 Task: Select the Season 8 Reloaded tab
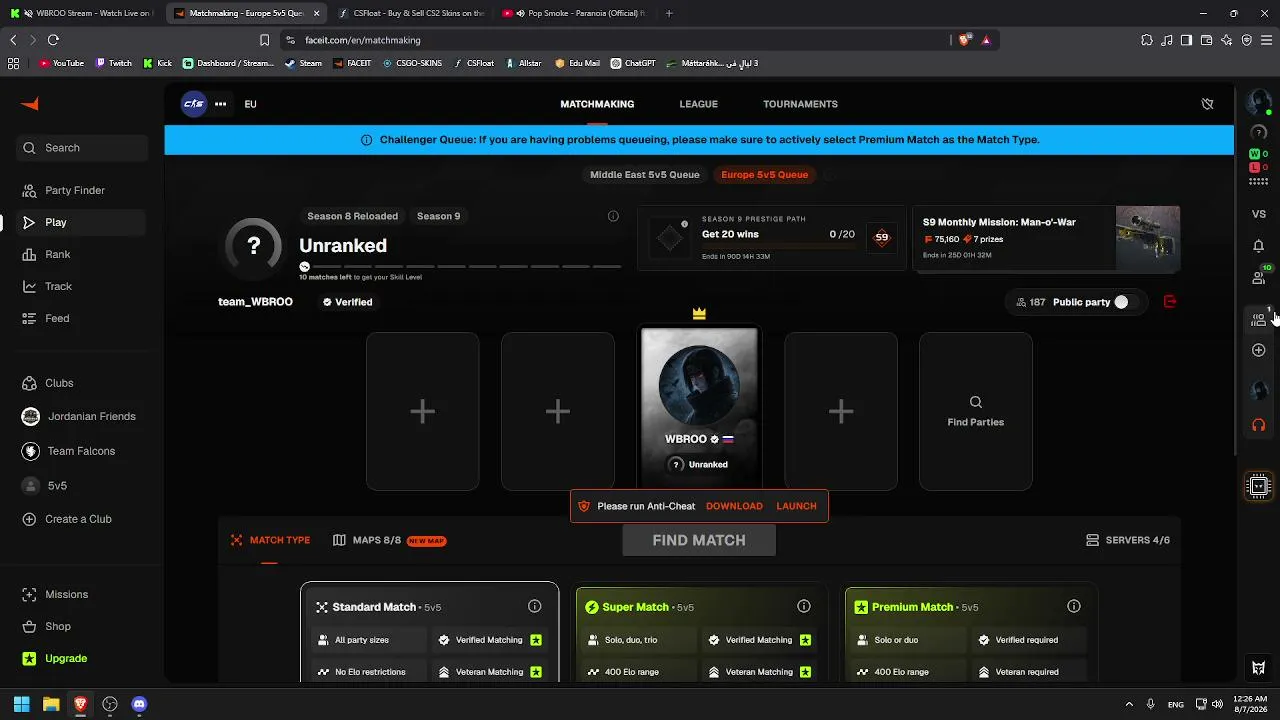352,216
